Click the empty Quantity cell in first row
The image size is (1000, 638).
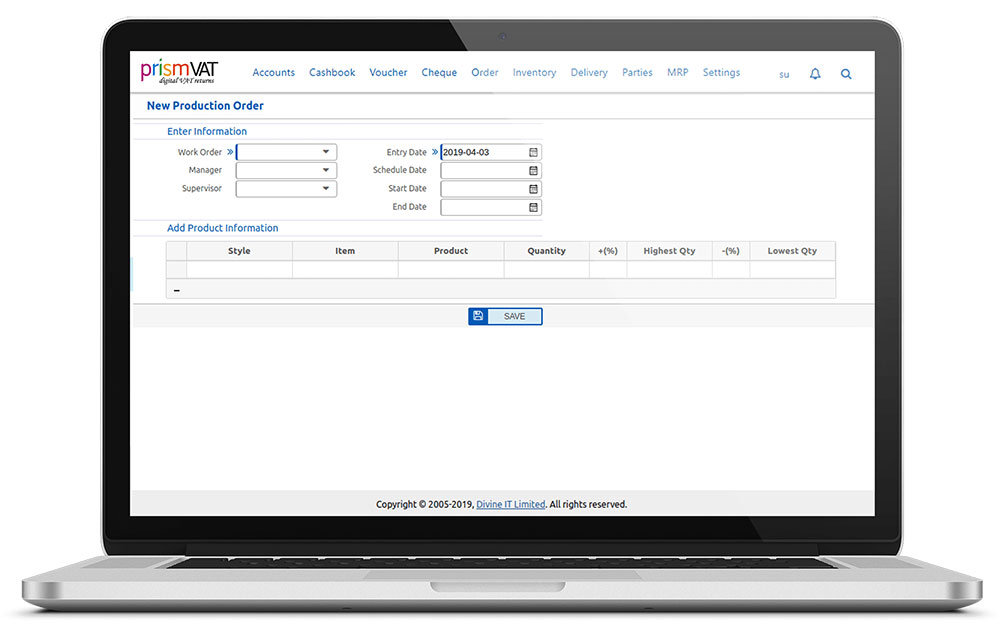(547, 270)
